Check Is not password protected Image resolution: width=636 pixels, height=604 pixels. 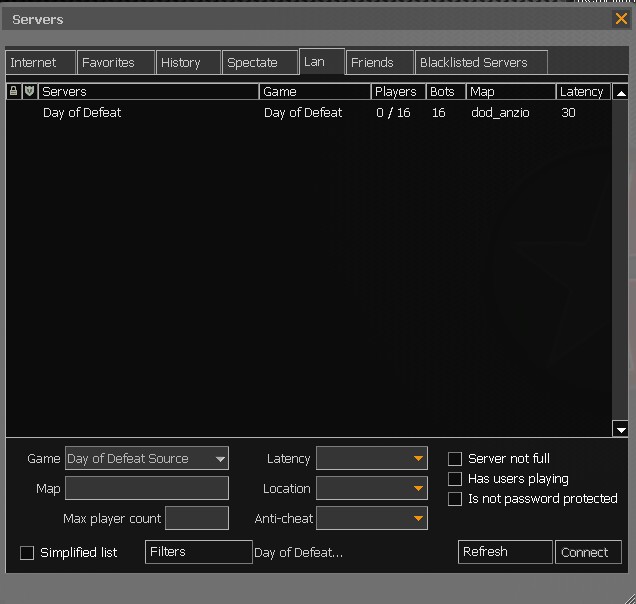[x=455, y=499]
